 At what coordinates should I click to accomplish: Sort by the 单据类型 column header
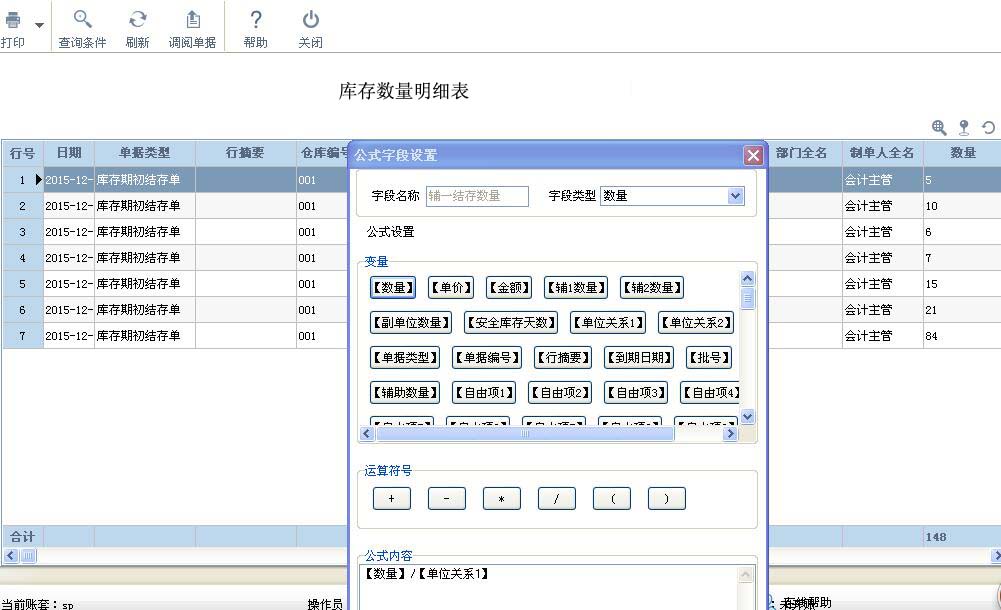tap(144, 153)
